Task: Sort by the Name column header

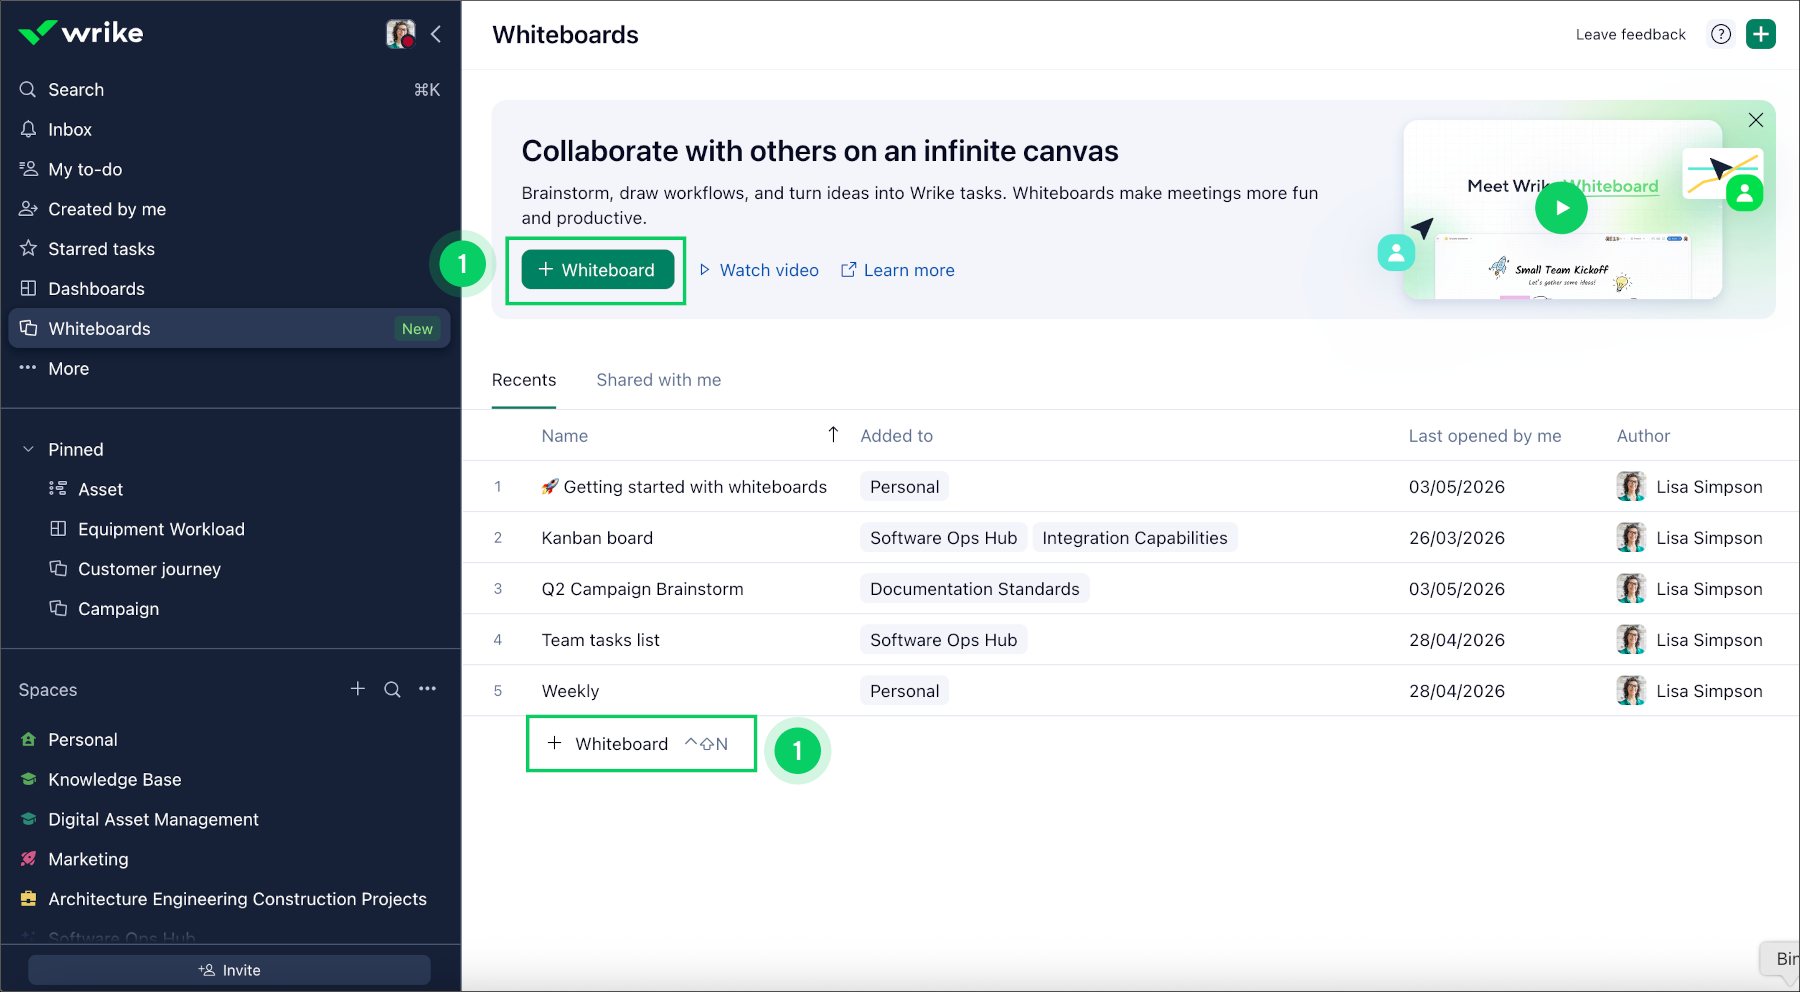Action: pyautogui.click(x=565, y=436)
